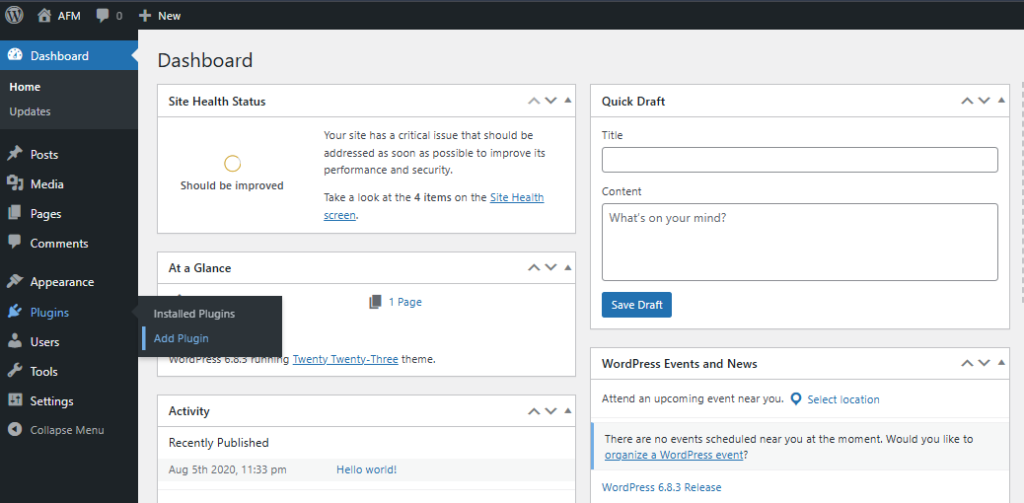Click the Quick Draft Title field
1024x503 pixels.
(x=799, y=160)
